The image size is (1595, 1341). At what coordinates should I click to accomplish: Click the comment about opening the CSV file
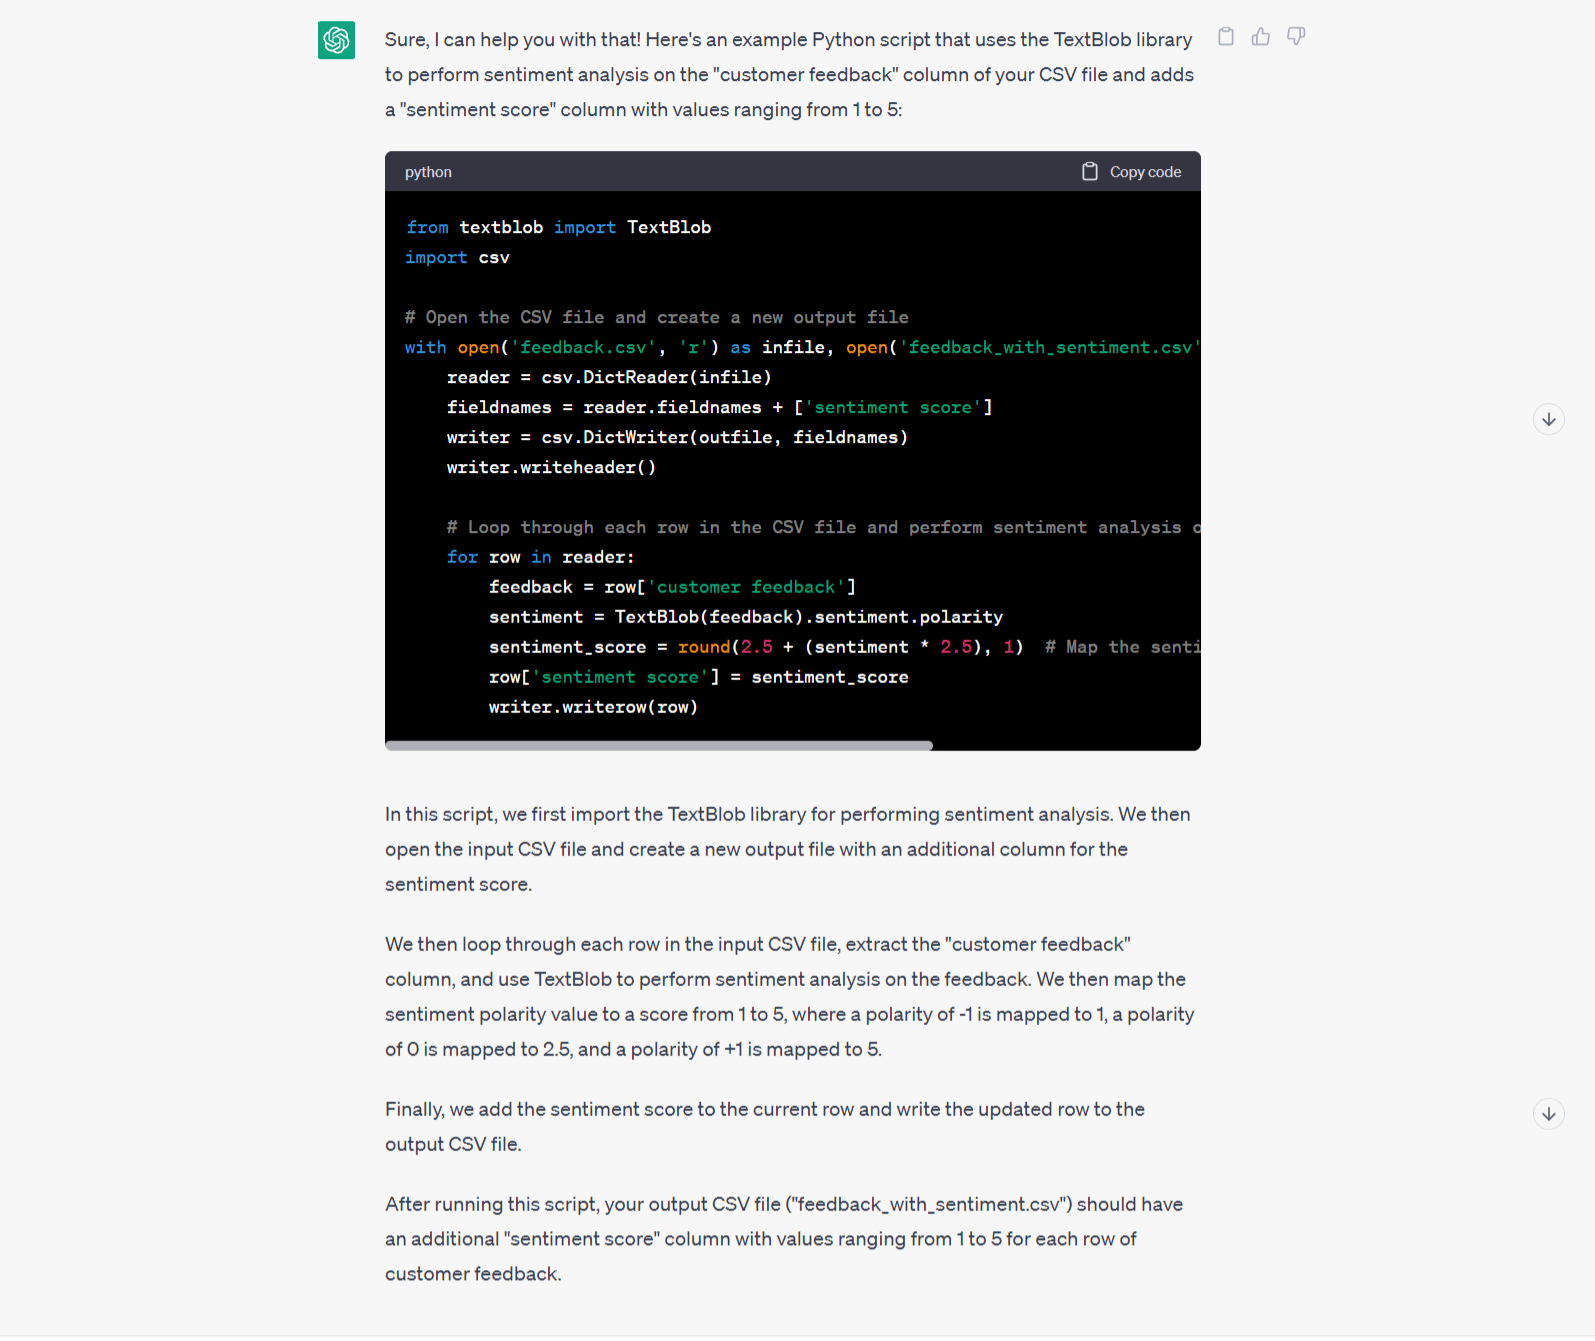pyautogui.click(x=656, y=317)
